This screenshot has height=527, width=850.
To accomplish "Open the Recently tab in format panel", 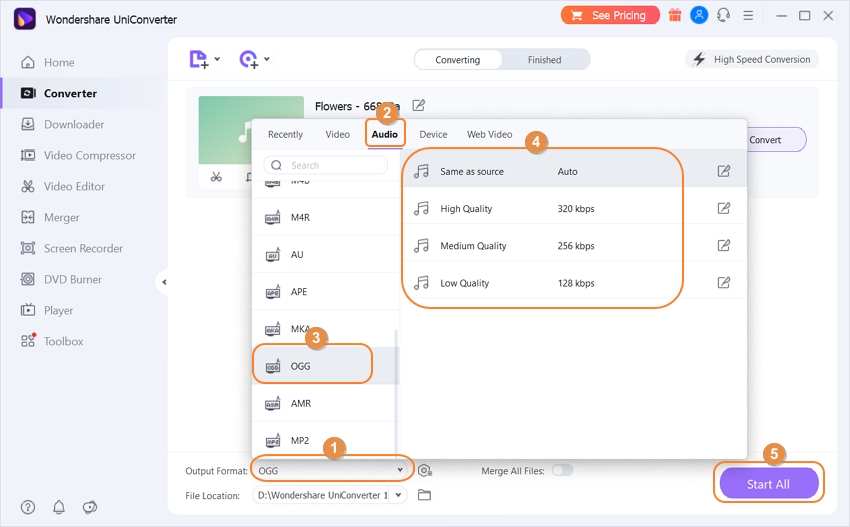I will (285, 134).
